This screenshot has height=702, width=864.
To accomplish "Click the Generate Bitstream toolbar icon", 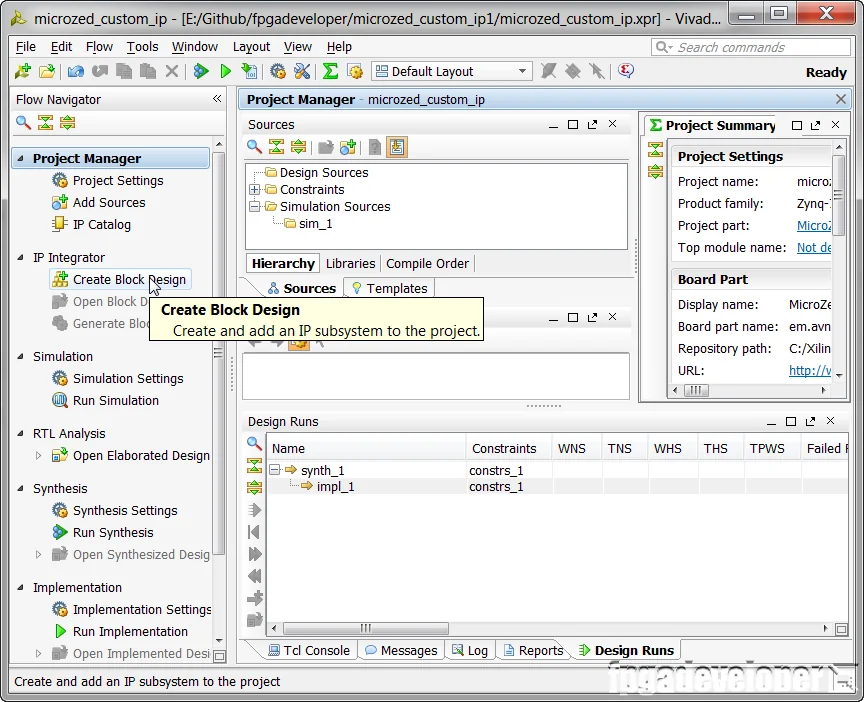I will [x=249, y=71].
